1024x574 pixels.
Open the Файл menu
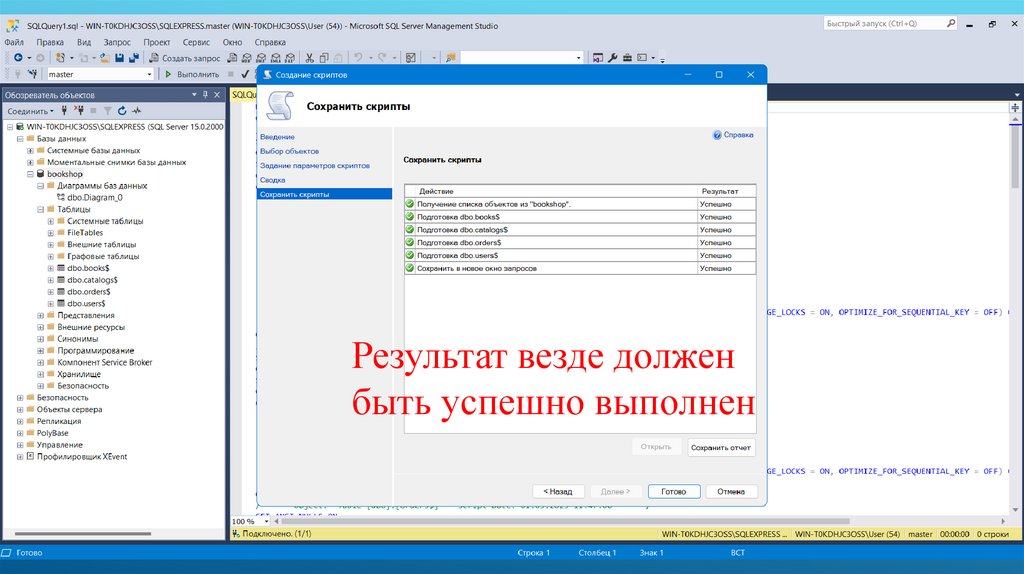[x=14, y=42]
